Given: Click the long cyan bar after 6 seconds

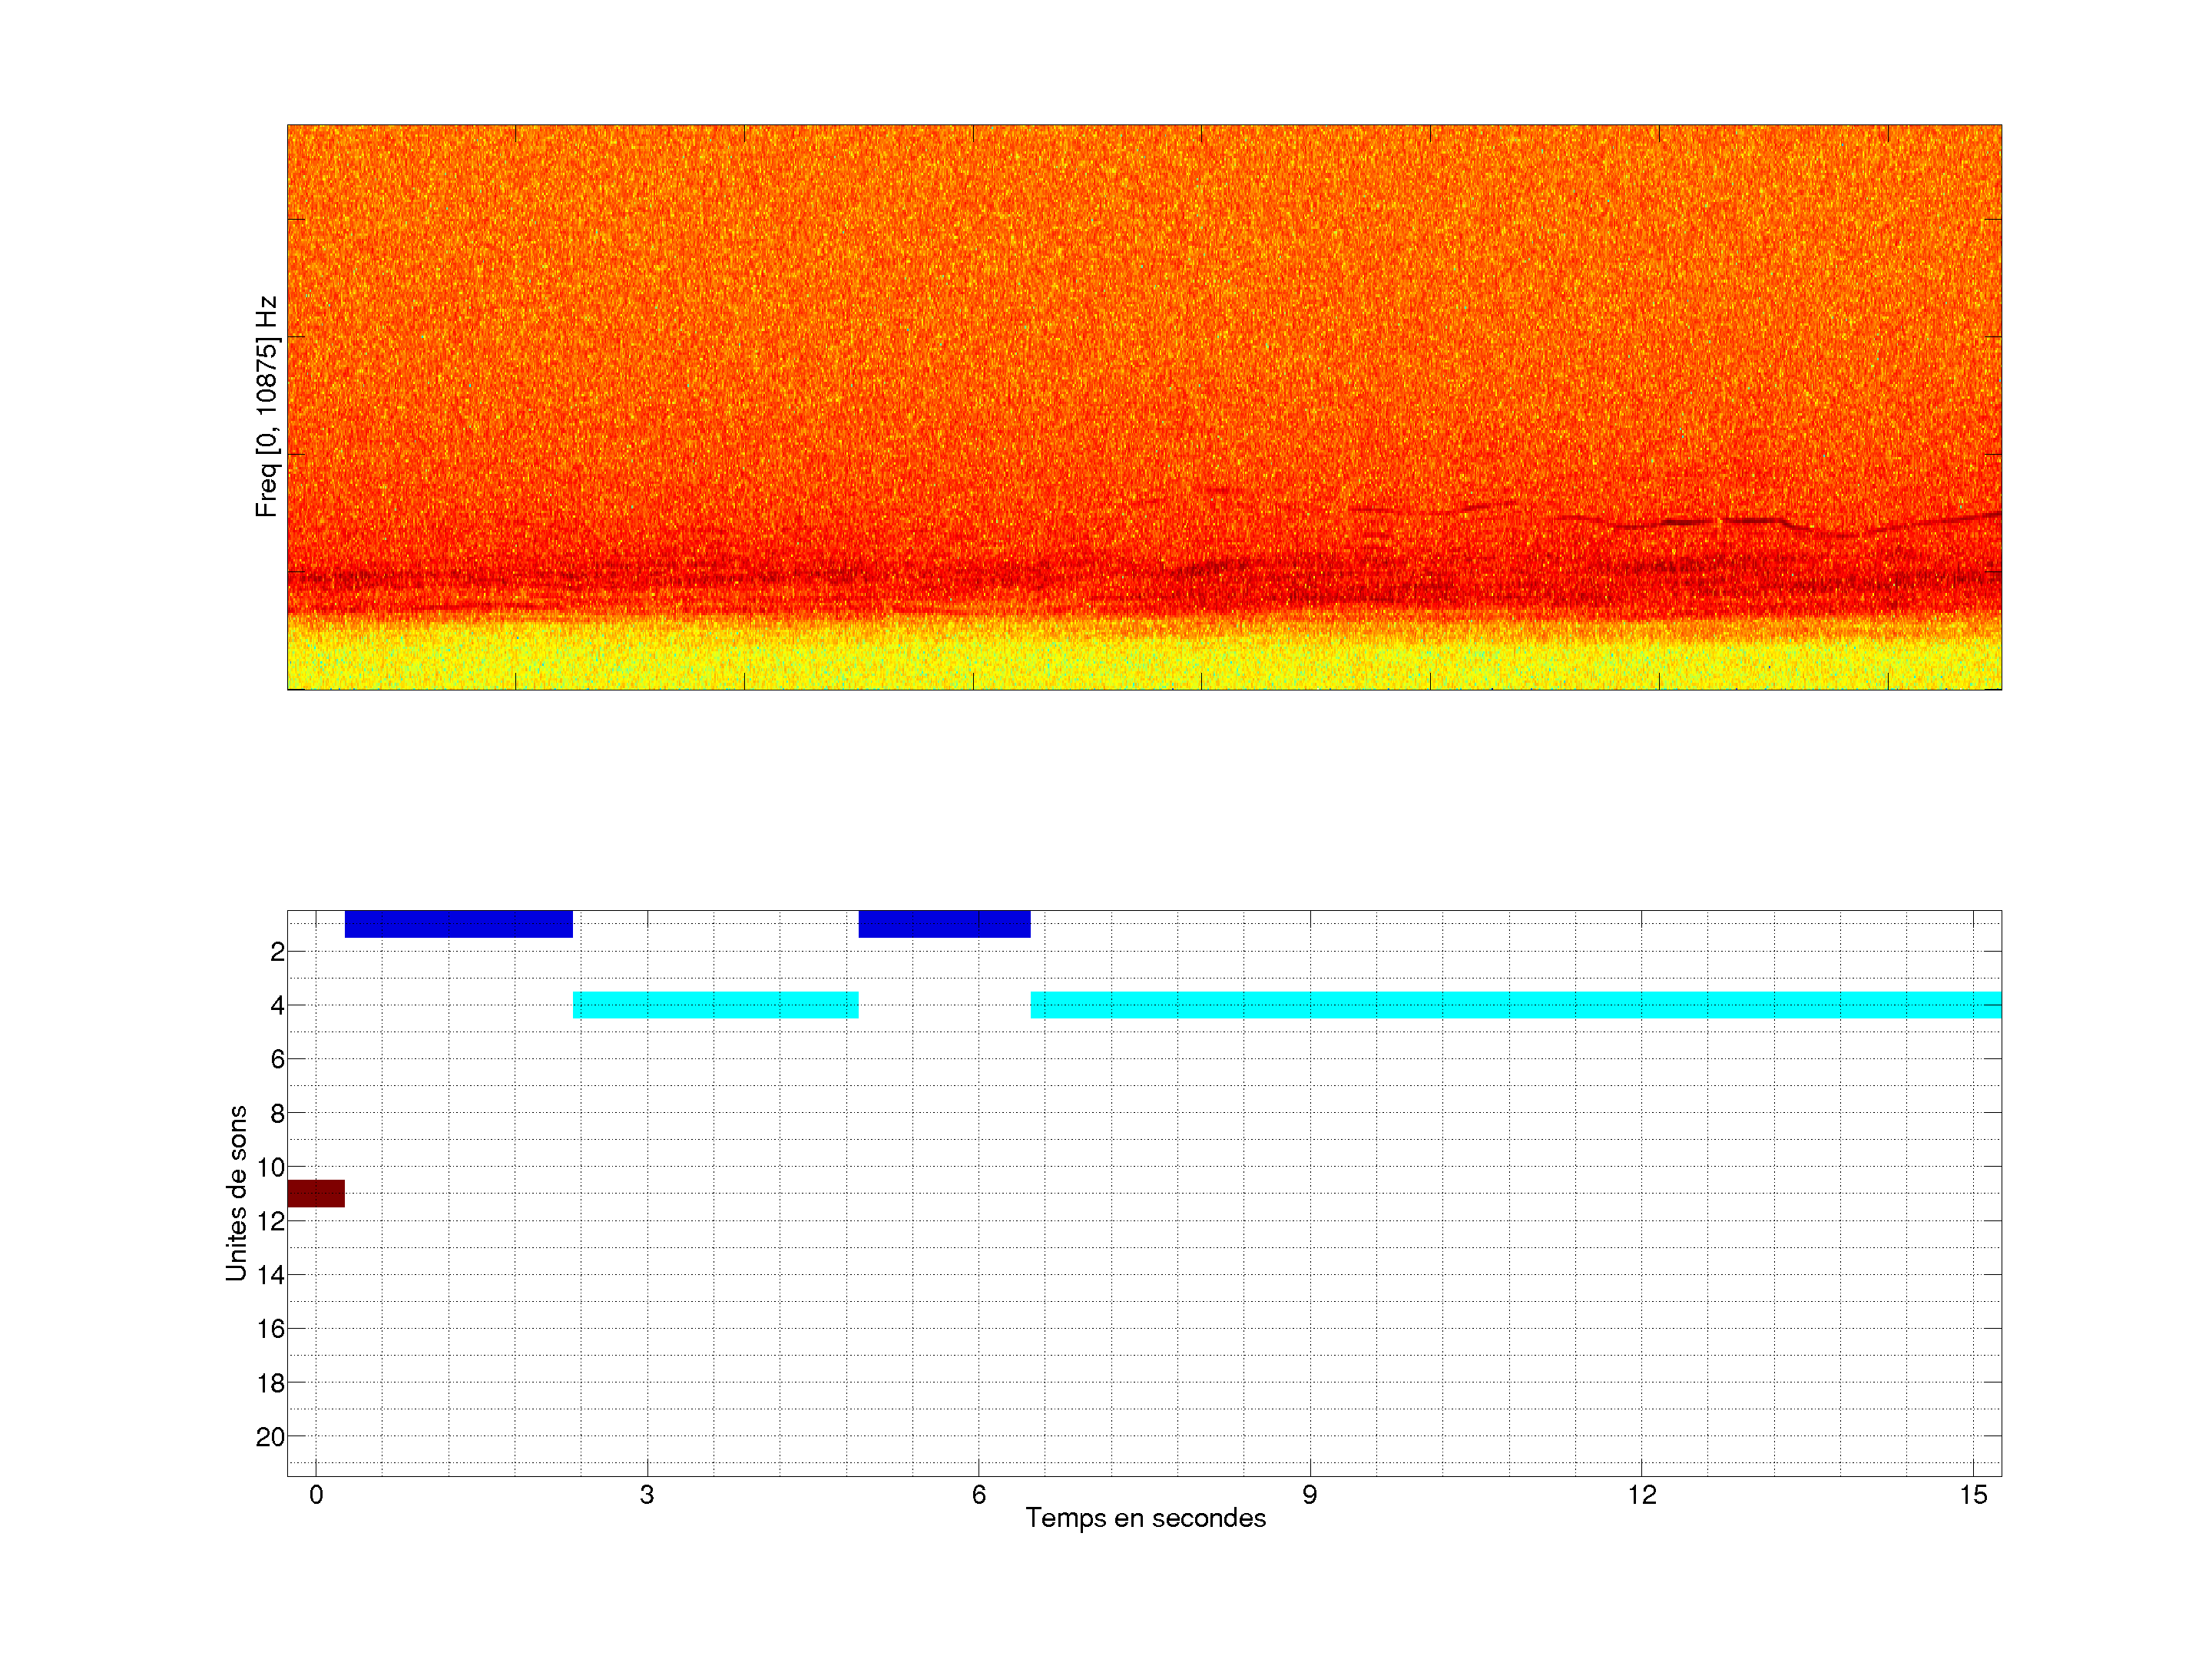Looking at the screenshot, I should point(1515,1005).
